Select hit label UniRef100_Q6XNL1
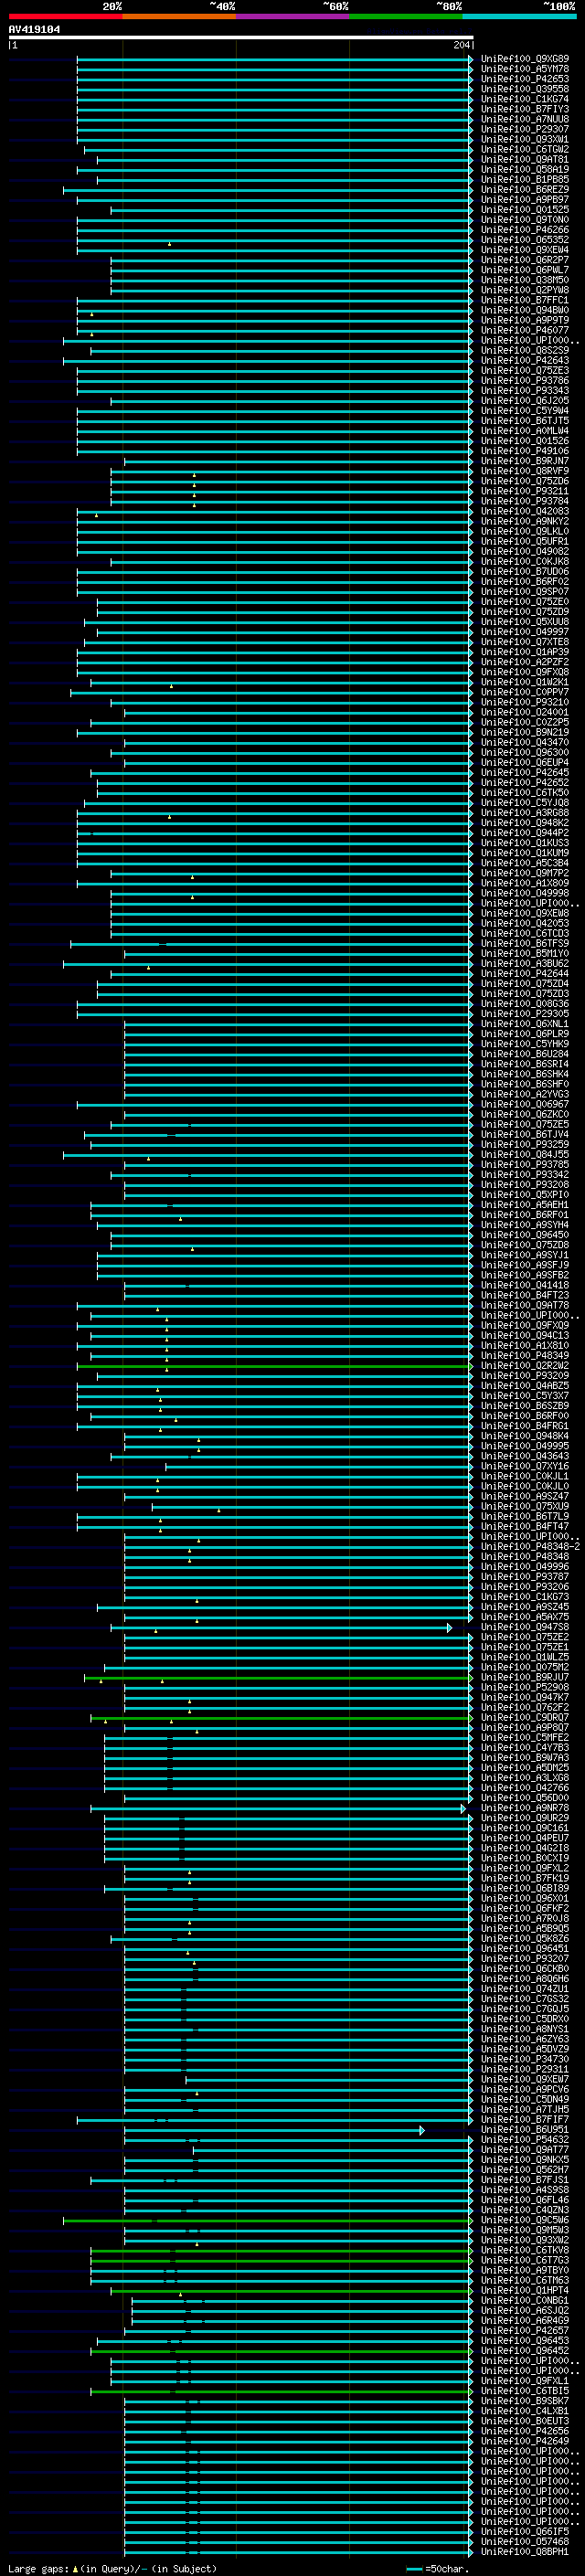 (525, 1024)
